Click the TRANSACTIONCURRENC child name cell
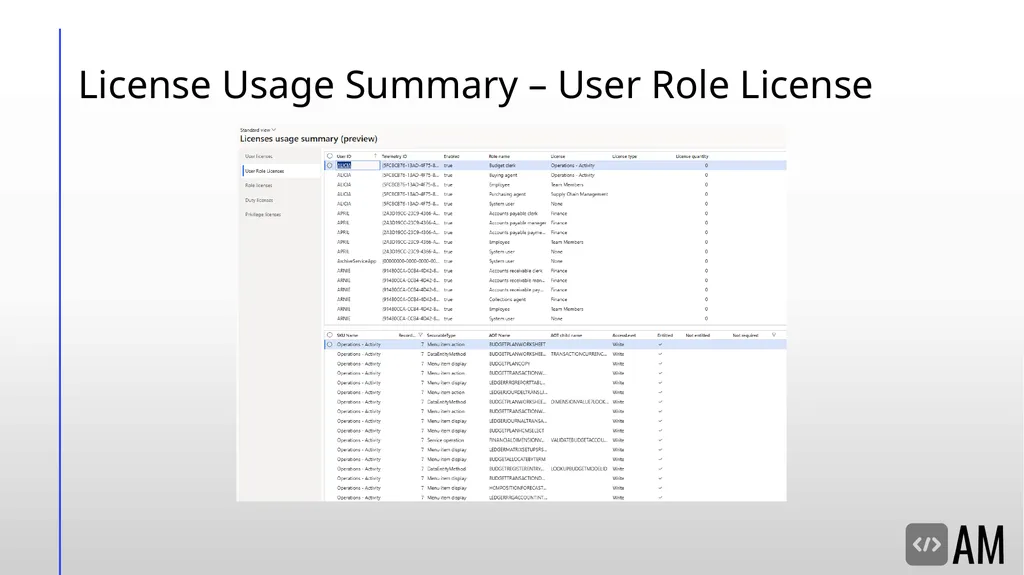This screenshot has width=1024, height=575. tap(579, 354)
